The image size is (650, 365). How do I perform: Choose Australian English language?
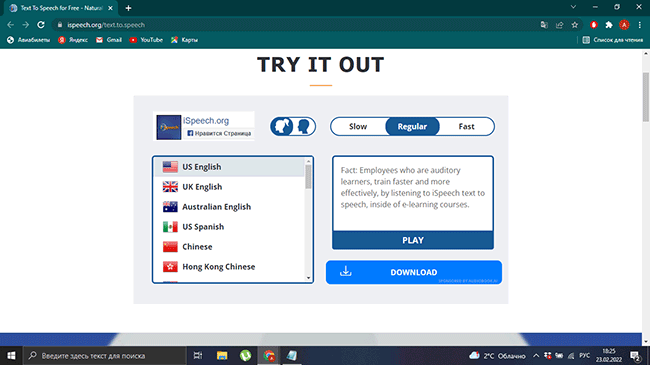tap(229, 207)
